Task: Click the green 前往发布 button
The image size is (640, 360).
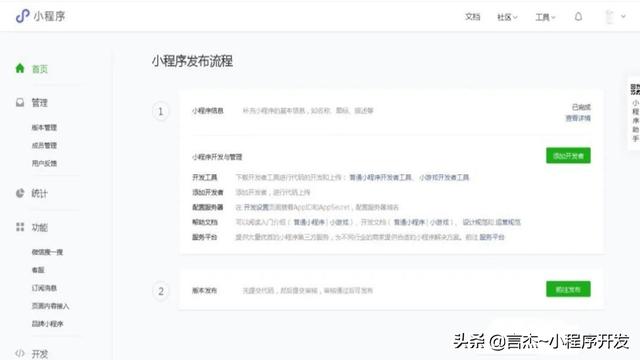Action: click(x=568, y=289)
